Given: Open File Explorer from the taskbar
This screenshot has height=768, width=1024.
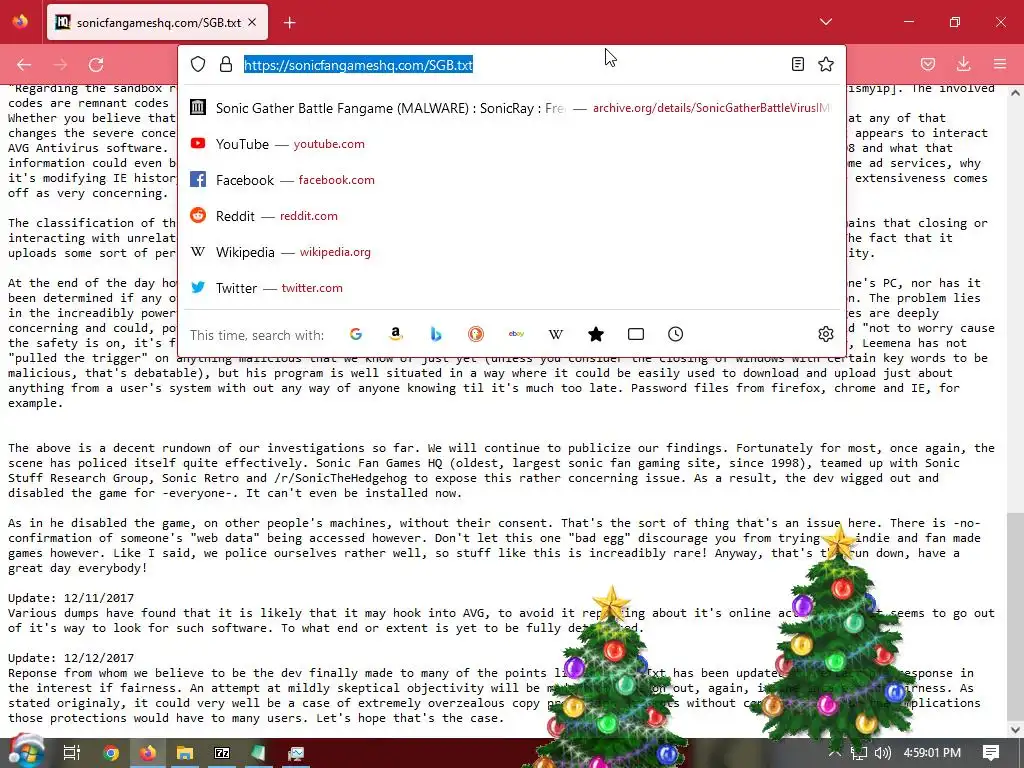Looking at the screenshot, I should [185, 753].
